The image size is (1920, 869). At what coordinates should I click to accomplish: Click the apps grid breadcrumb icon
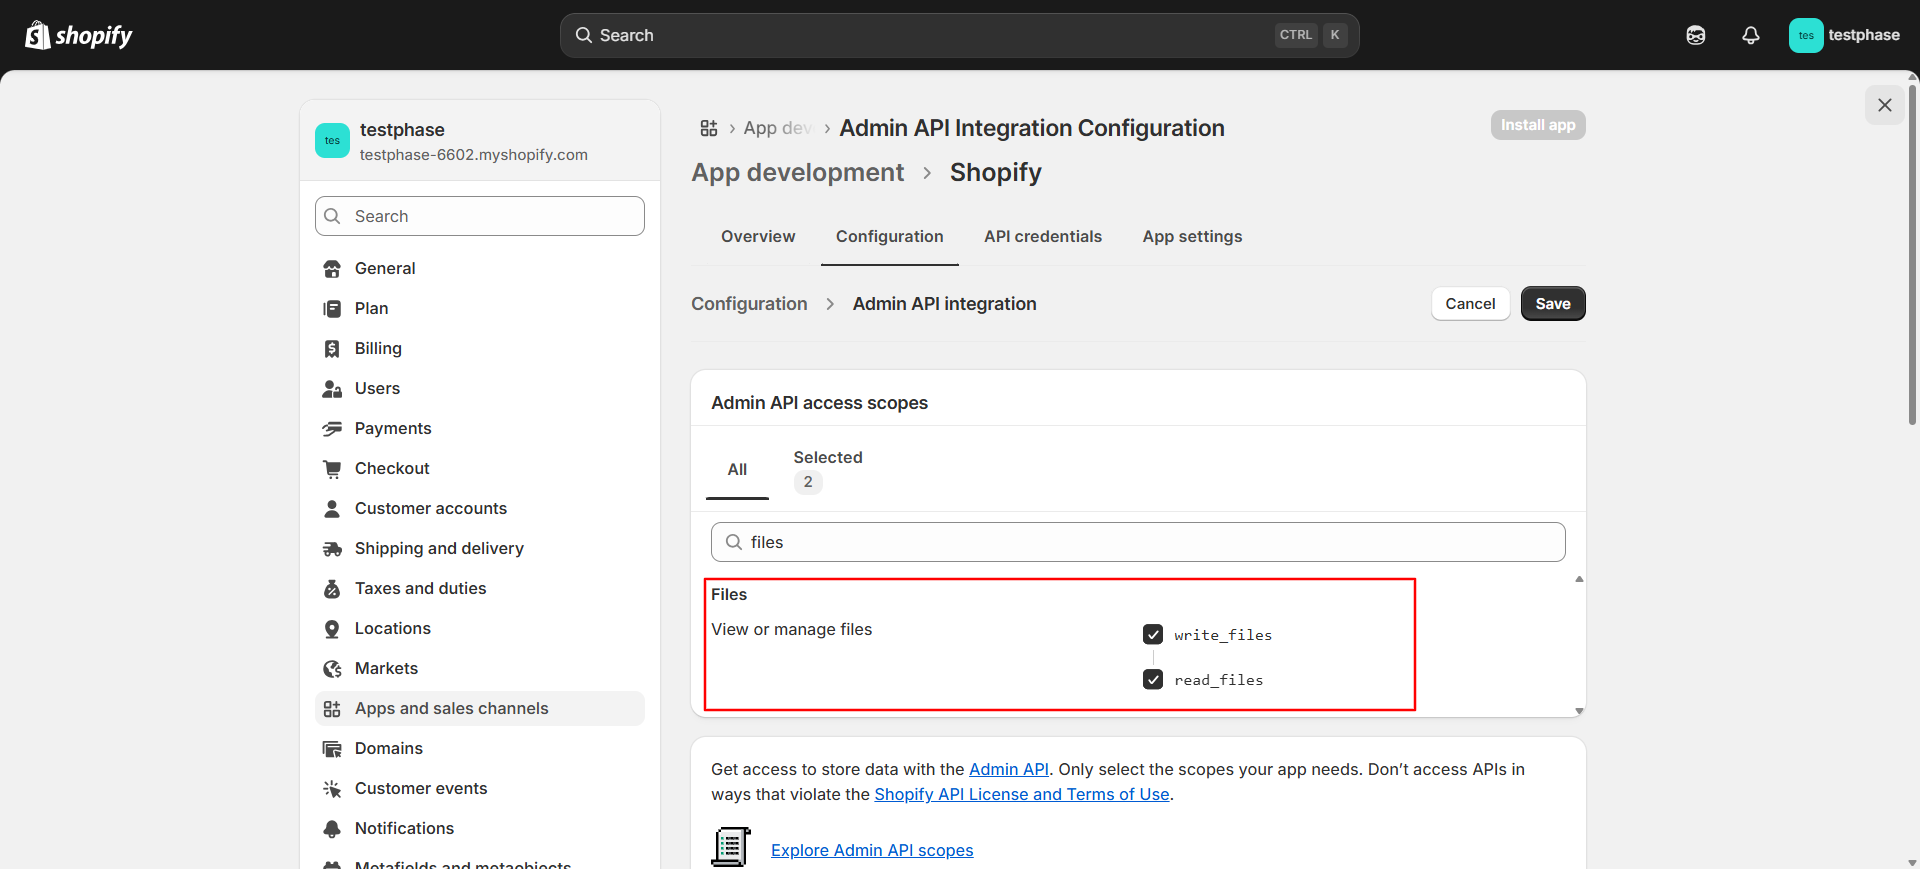click(x=709, y=128)
